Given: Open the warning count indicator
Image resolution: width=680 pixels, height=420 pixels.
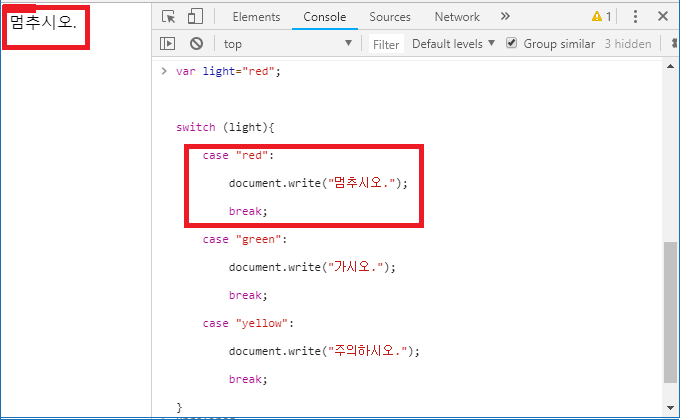Looking at the screenshot, I should click(x=602, y=16).
